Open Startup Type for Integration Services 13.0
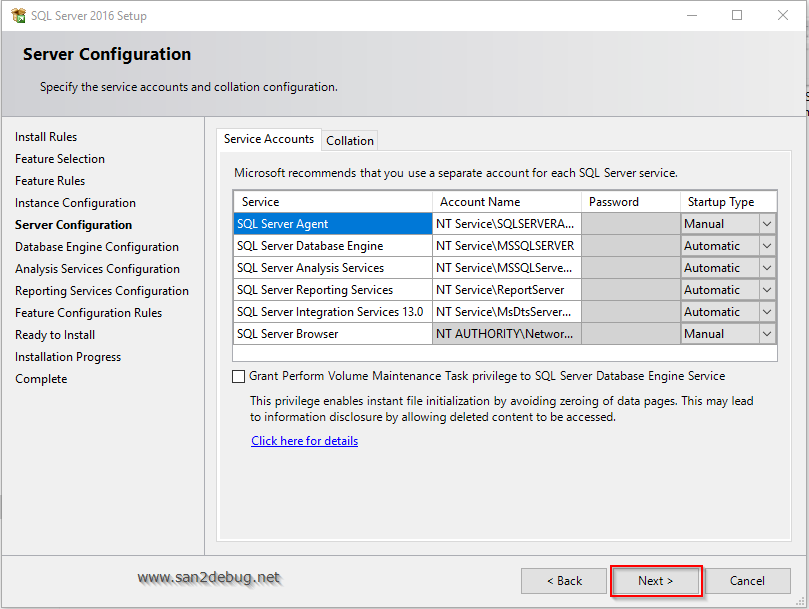 pyautogui.click(x=767, y=312)
